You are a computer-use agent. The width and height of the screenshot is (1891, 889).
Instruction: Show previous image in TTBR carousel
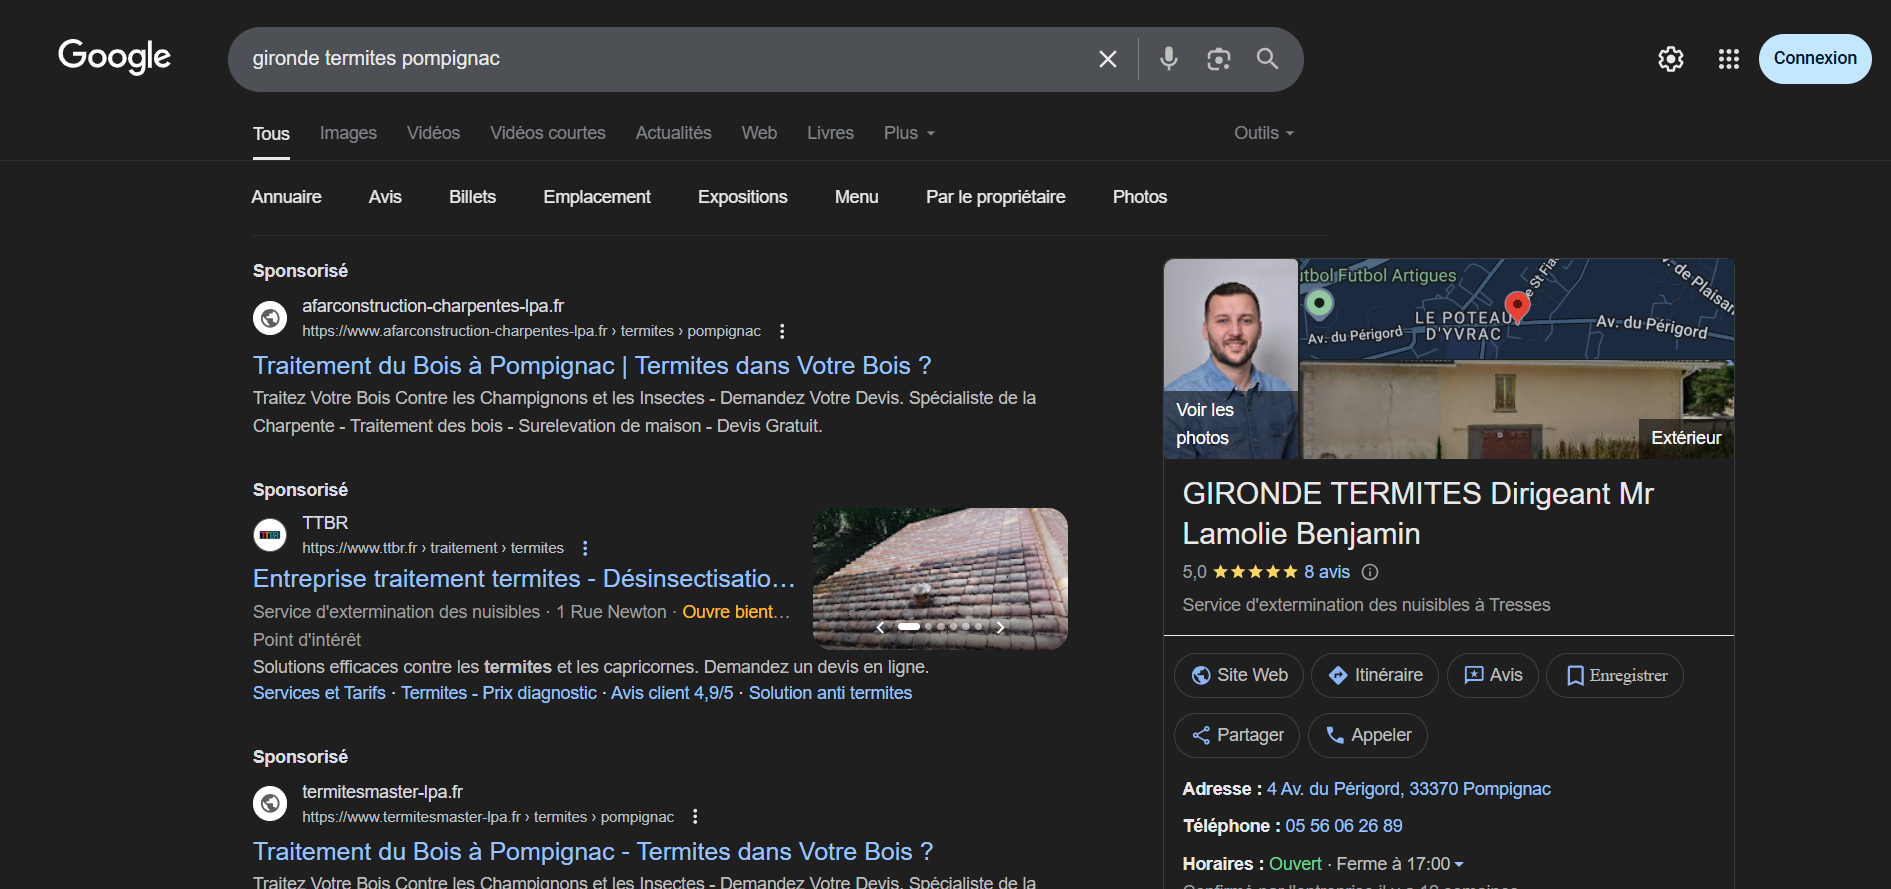point(880,627)
